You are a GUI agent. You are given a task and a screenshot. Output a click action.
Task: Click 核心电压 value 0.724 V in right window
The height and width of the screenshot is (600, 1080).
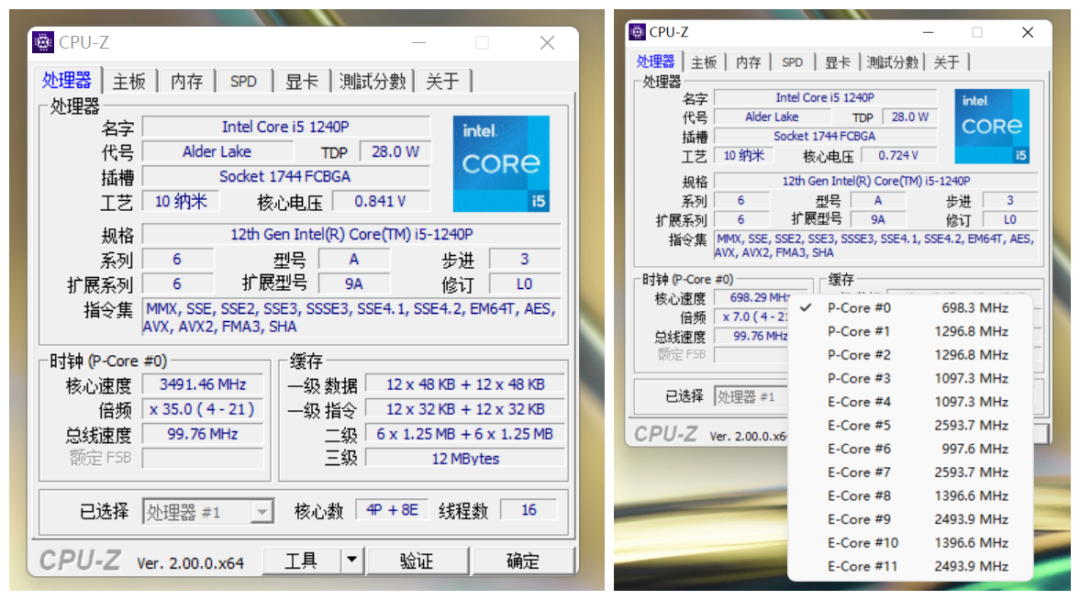898,156
